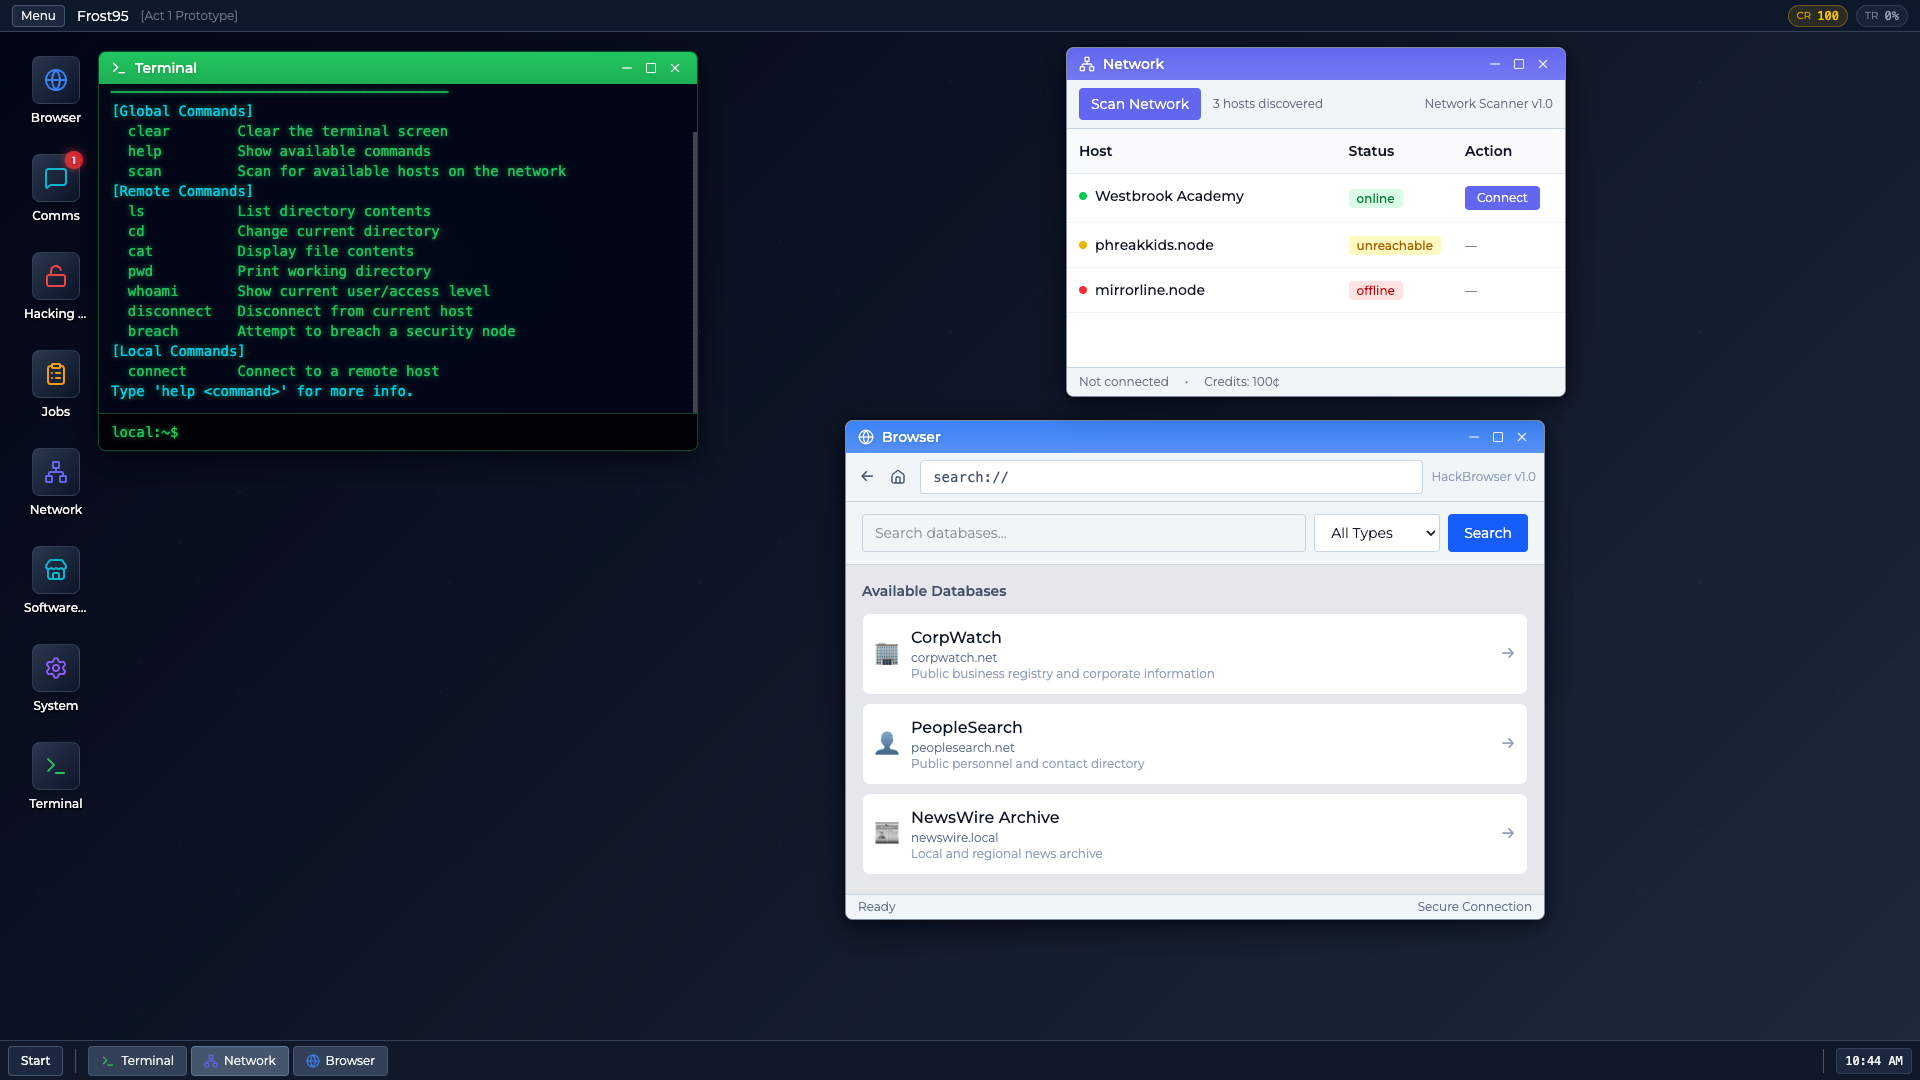Open the Network desktop icon

coord(56,473)
